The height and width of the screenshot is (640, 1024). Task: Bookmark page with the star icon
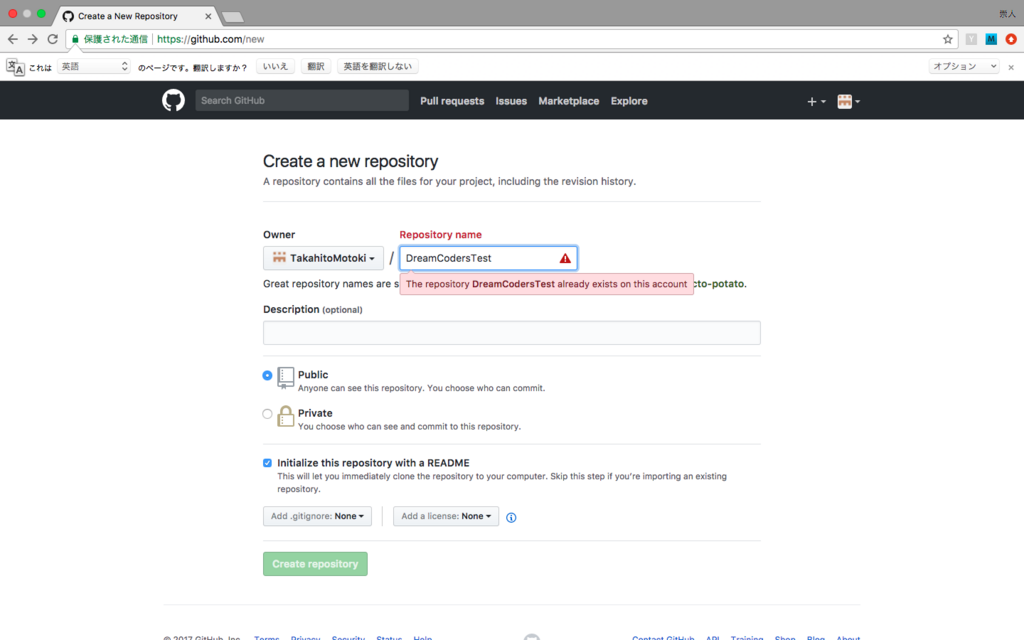coord(948,39)
